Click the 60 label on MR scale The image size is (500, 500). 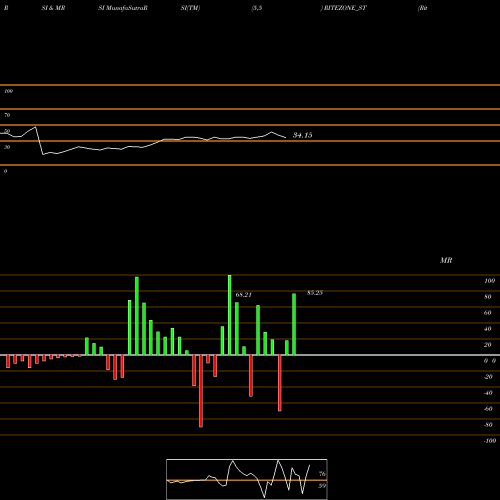click(488, 313)
